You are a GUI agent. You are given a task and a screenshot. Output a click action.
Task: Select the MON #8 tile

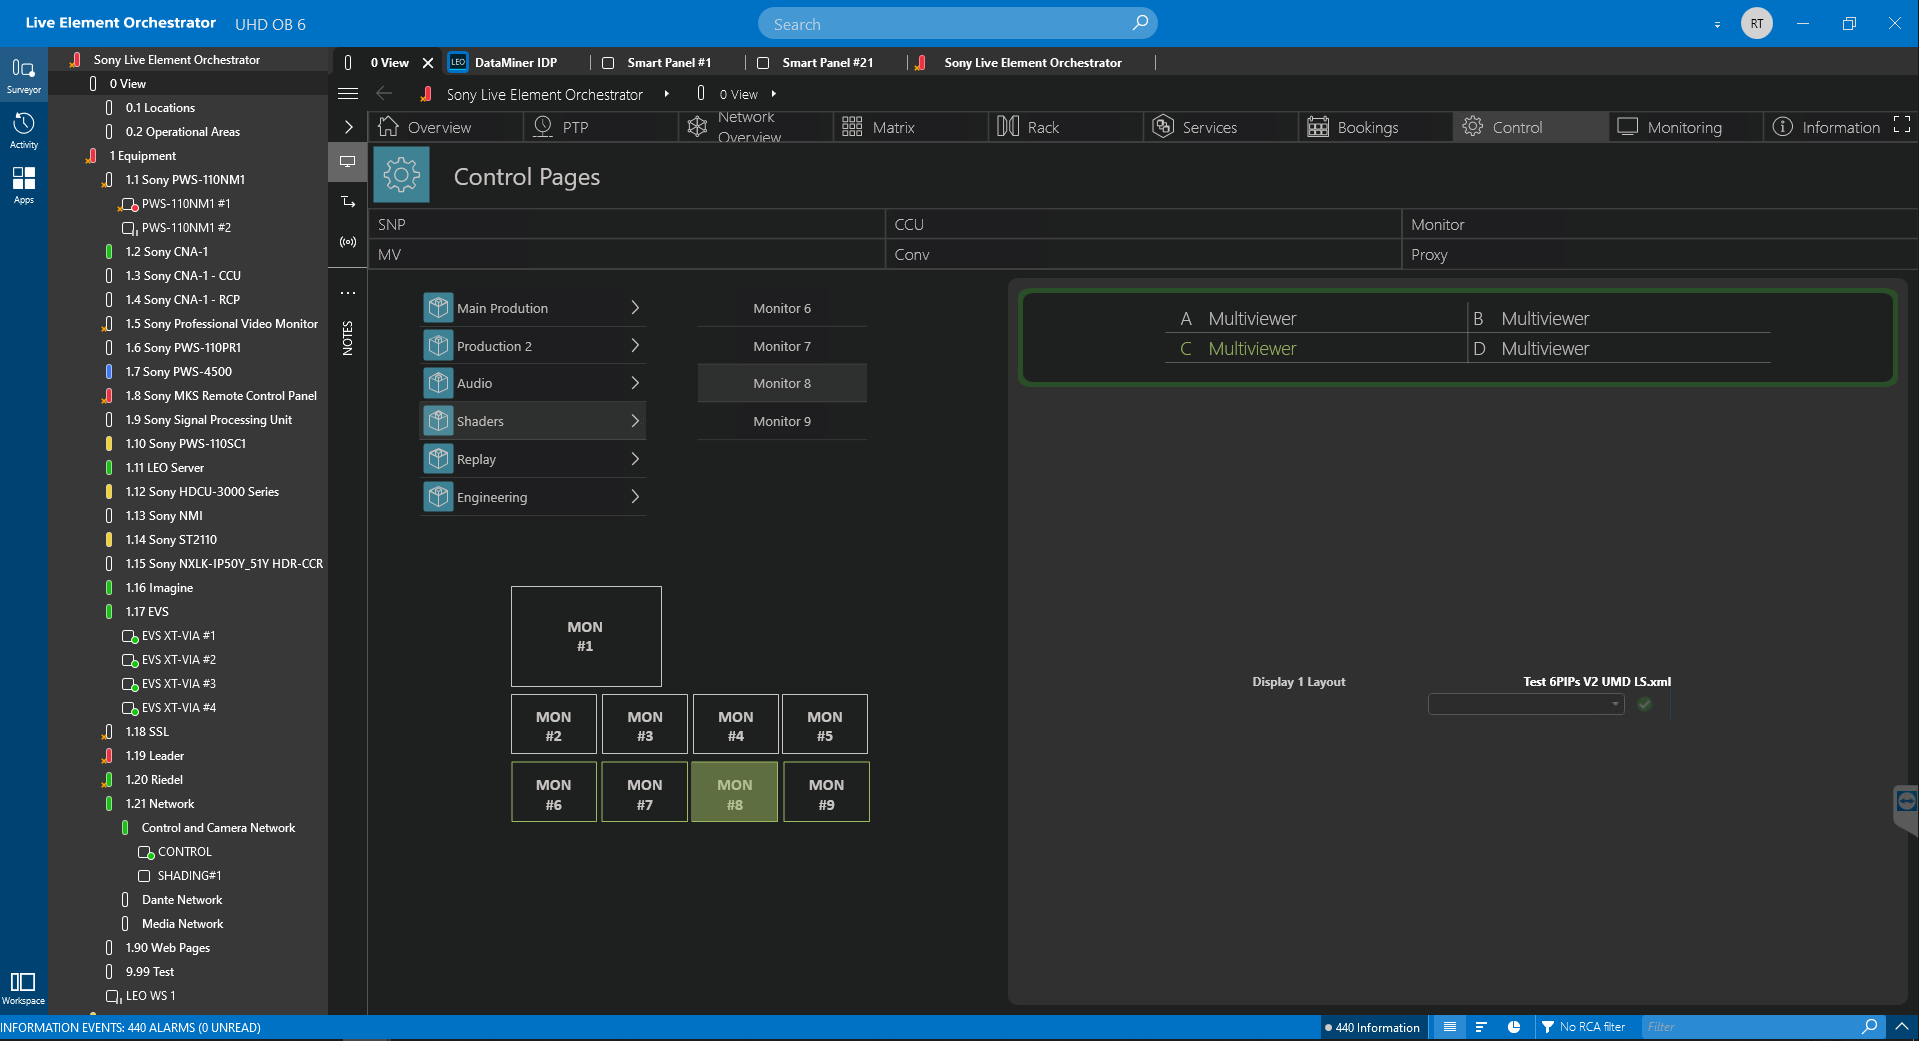point(734,793)
